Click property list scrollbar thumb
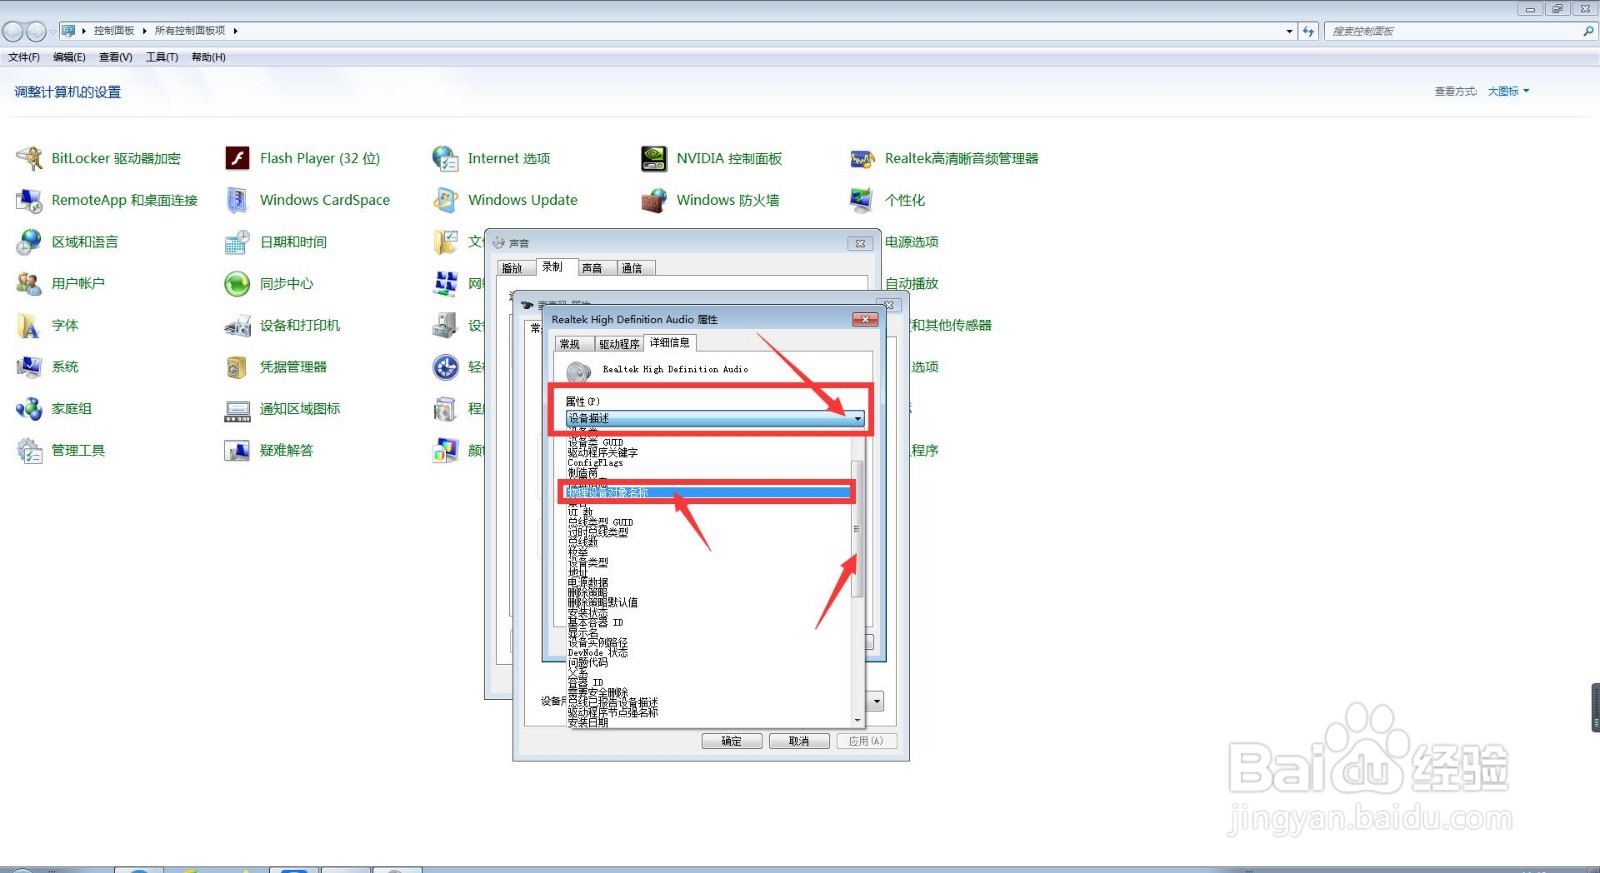The image size is (1600, 873). 857,528
